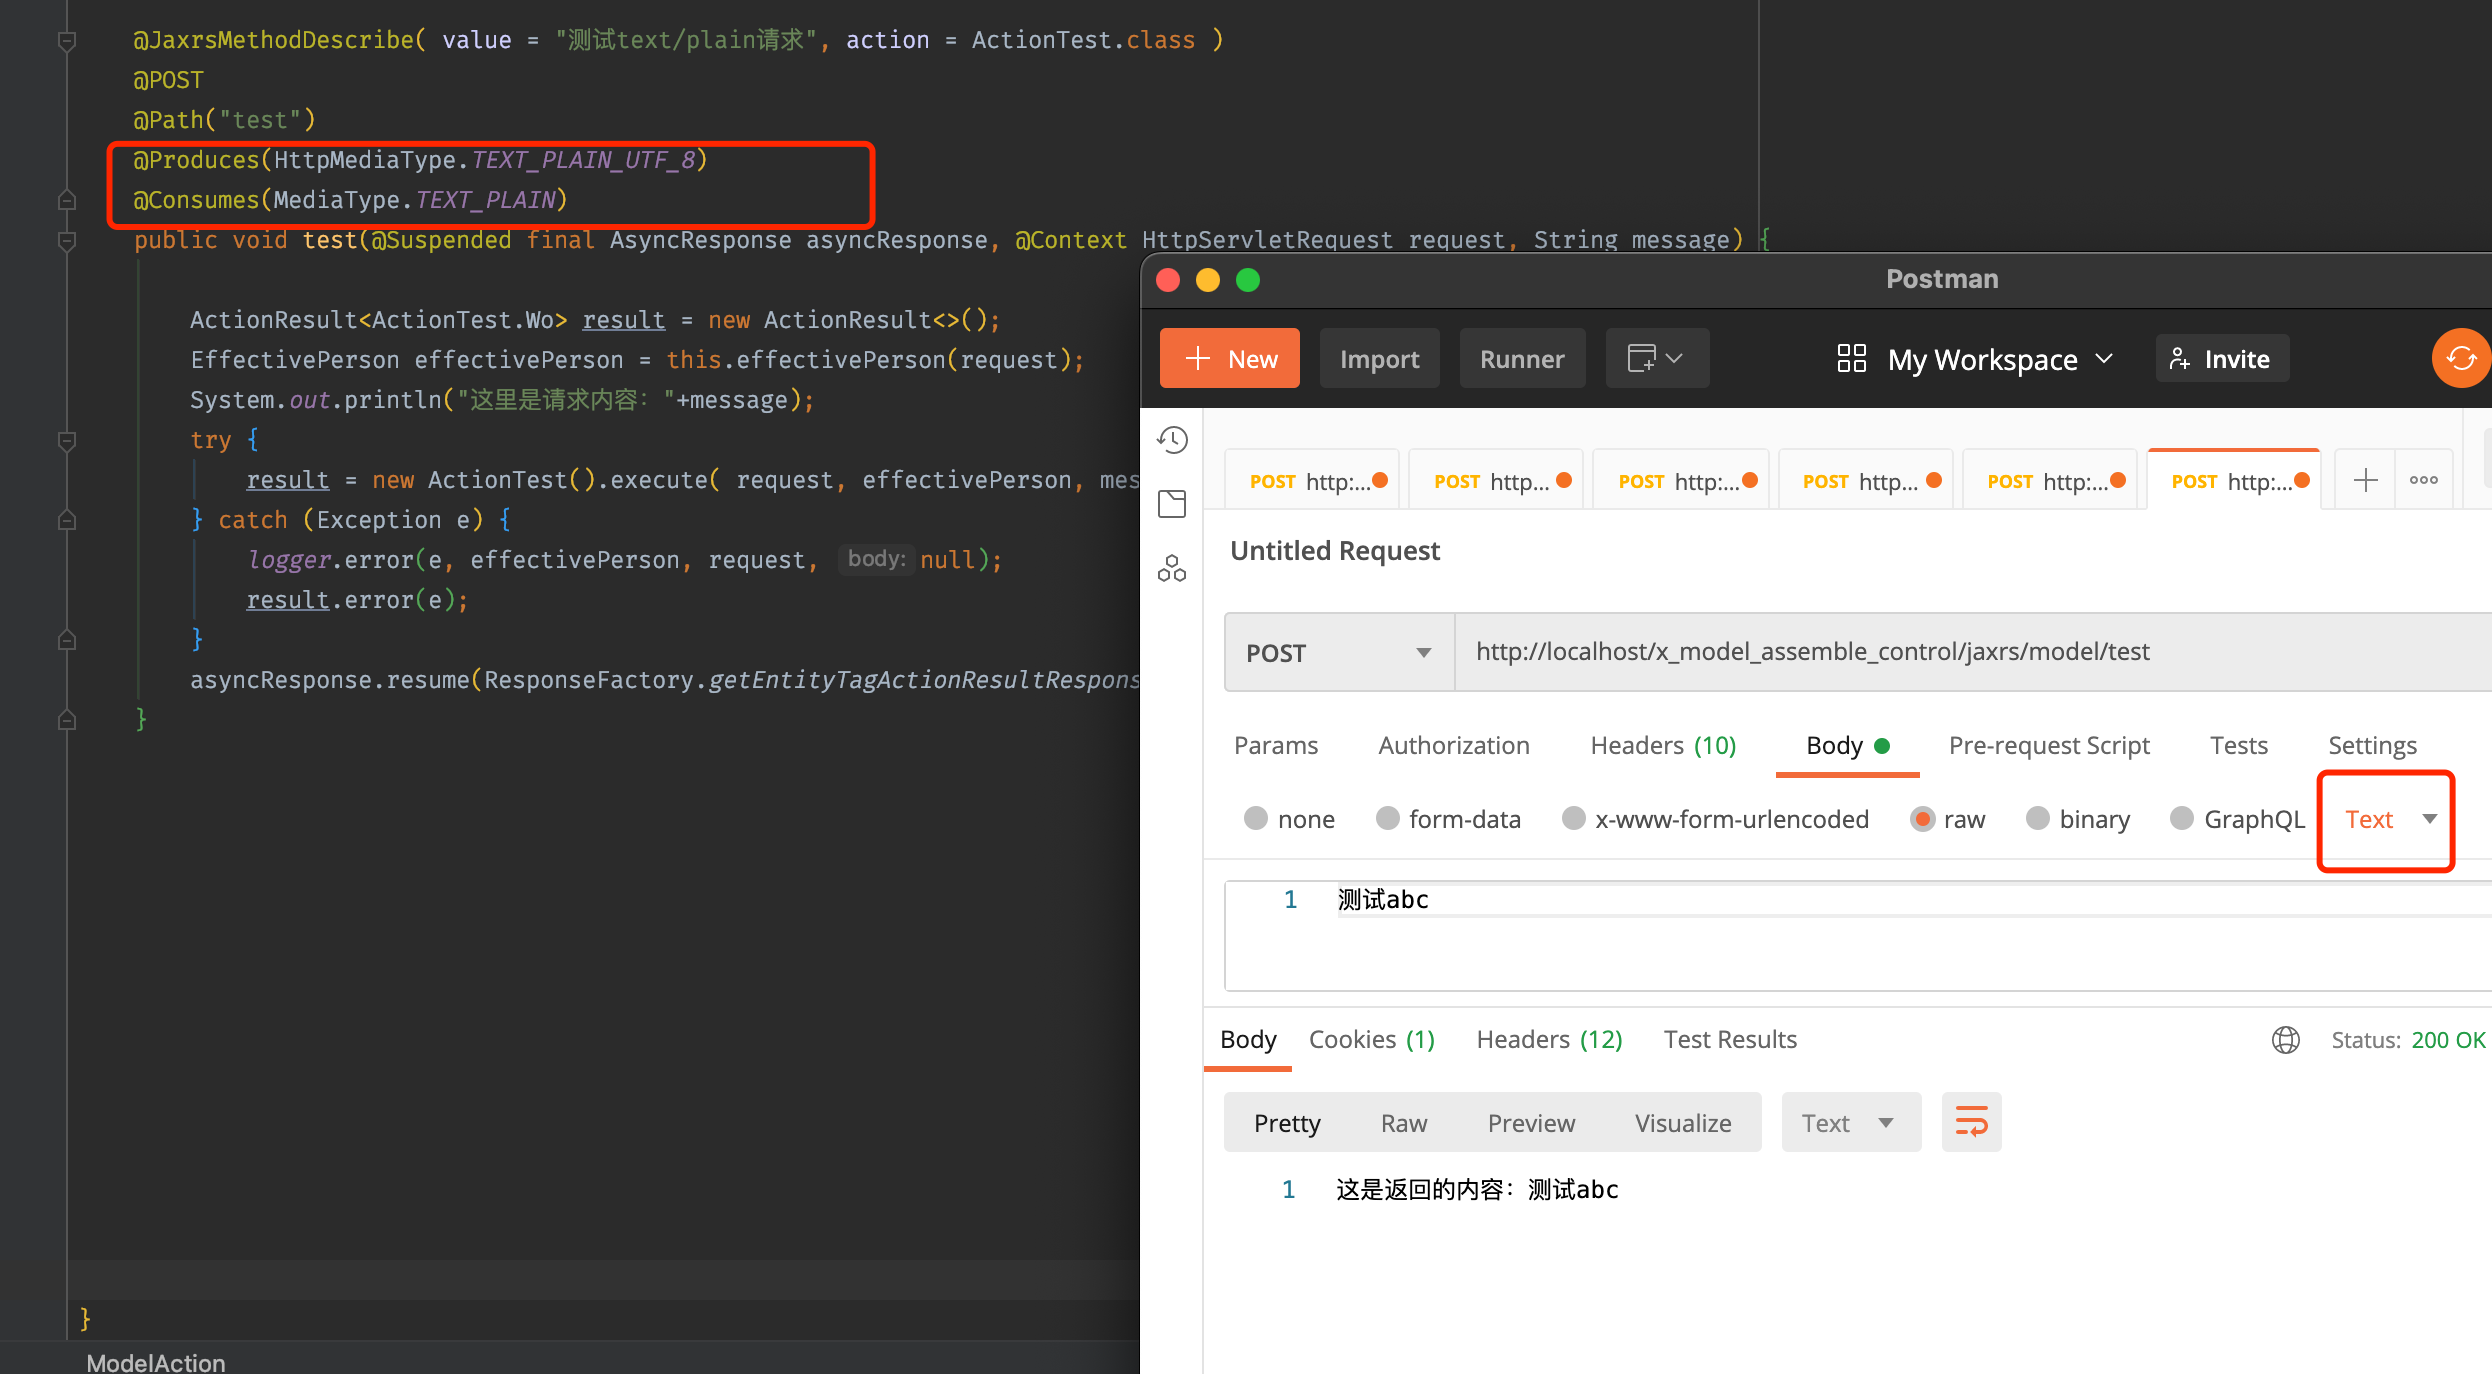
Task: Click the Import button
Action: point(1379,359)
